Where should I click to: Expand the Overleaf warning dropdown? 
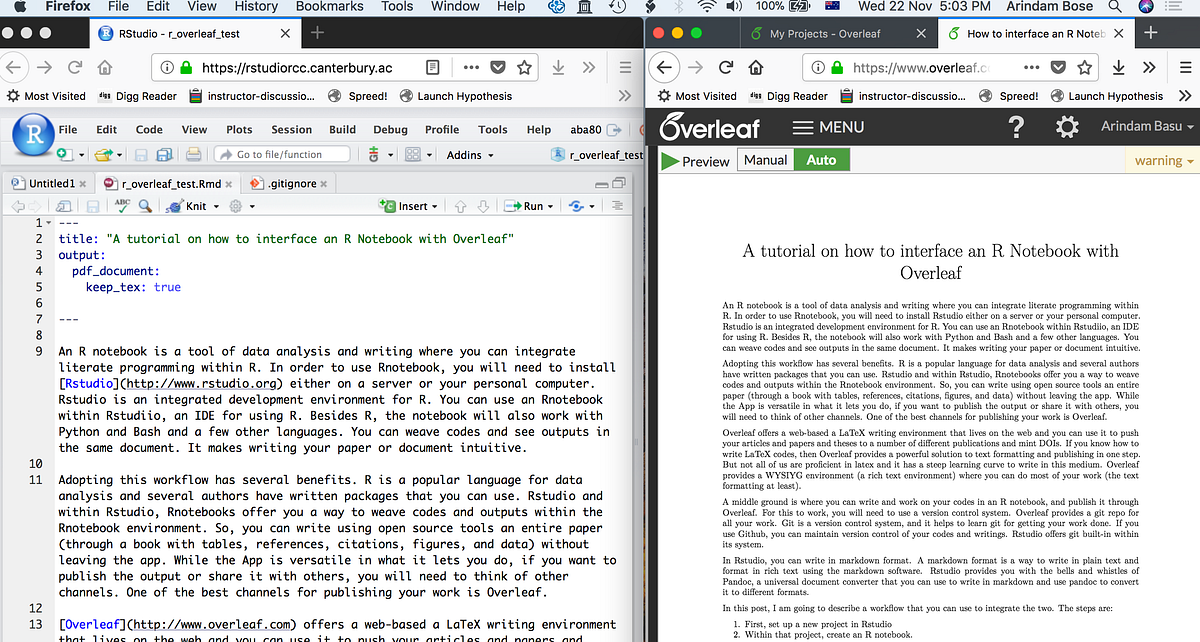pyautogui.click(x=1164, y=161)
